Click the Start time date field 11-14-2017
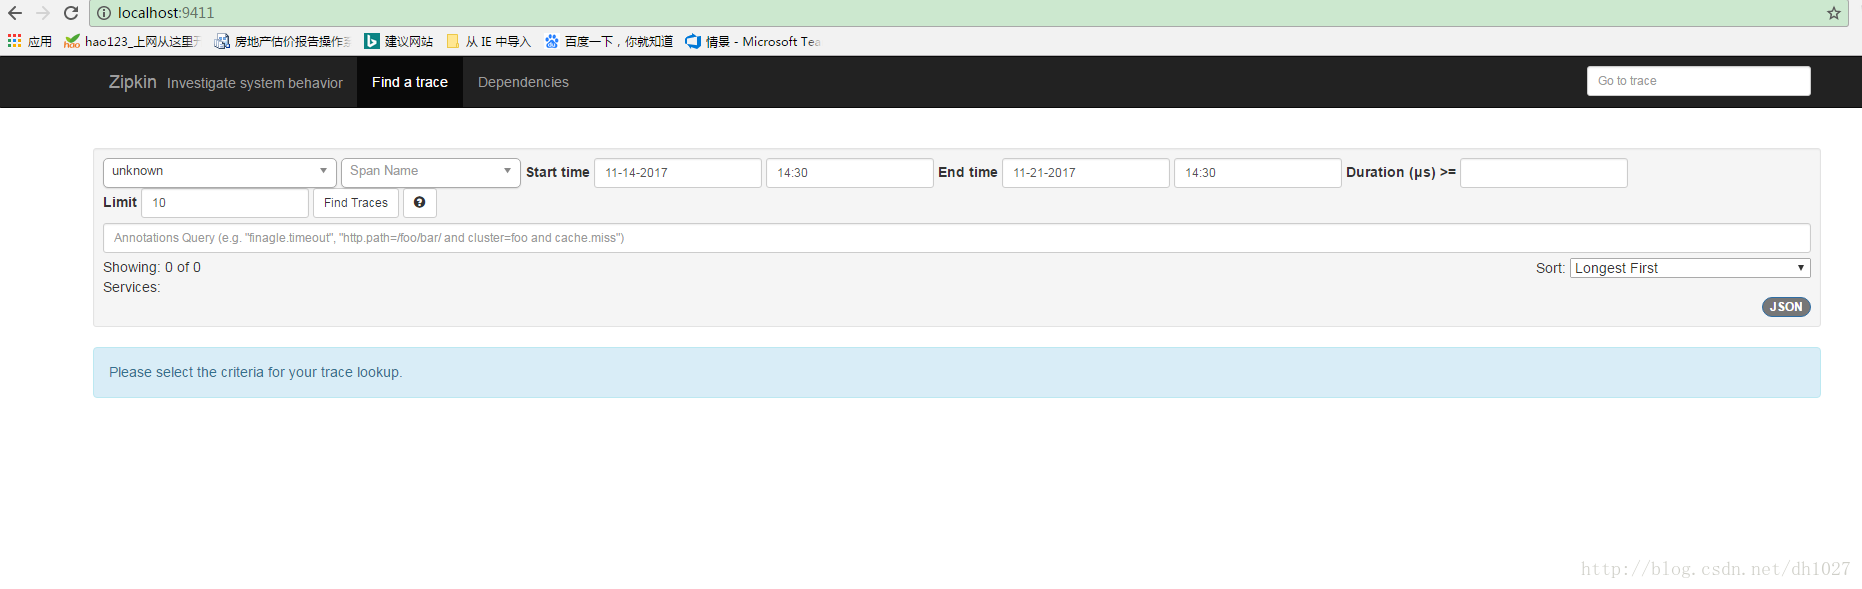This screenshot has height=589, width=1862. click(678, 173)
